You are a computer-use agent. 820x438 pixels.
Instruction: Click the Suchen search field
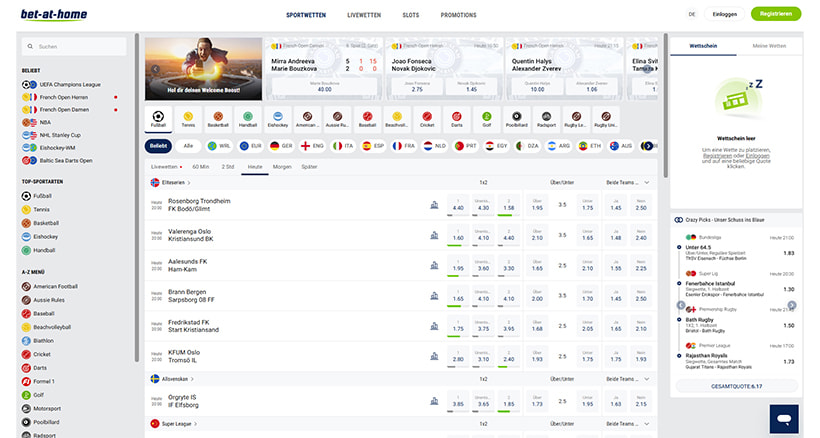(x=74, y=47)
